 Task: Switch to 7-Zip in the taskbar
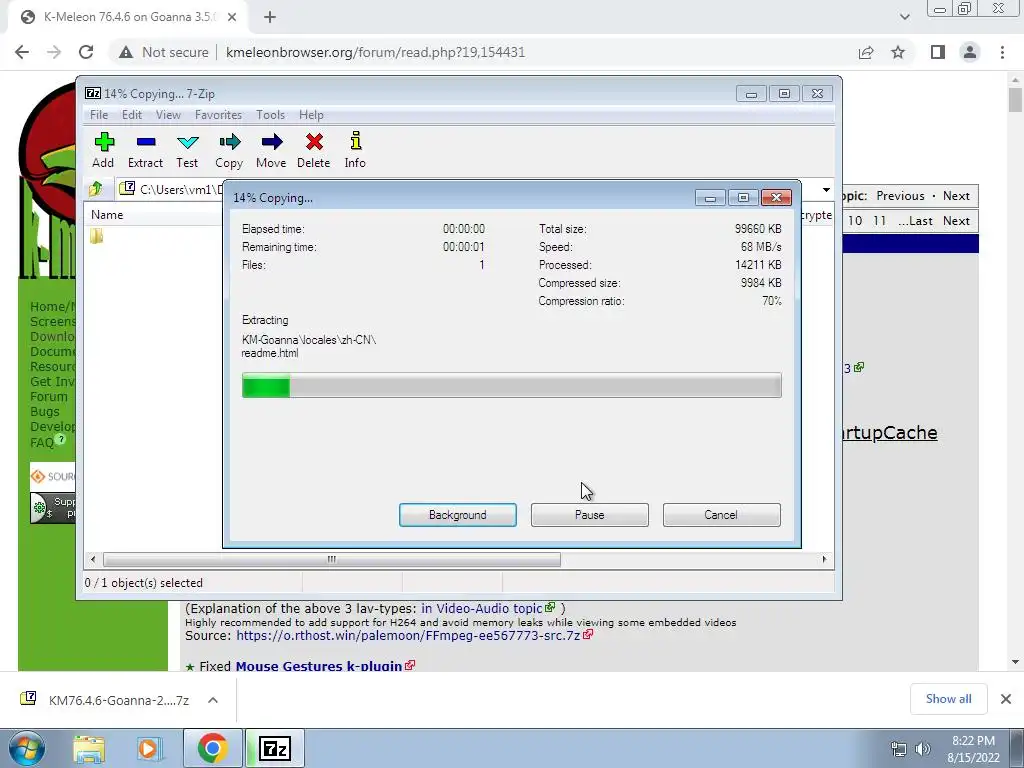pos(275,748)
